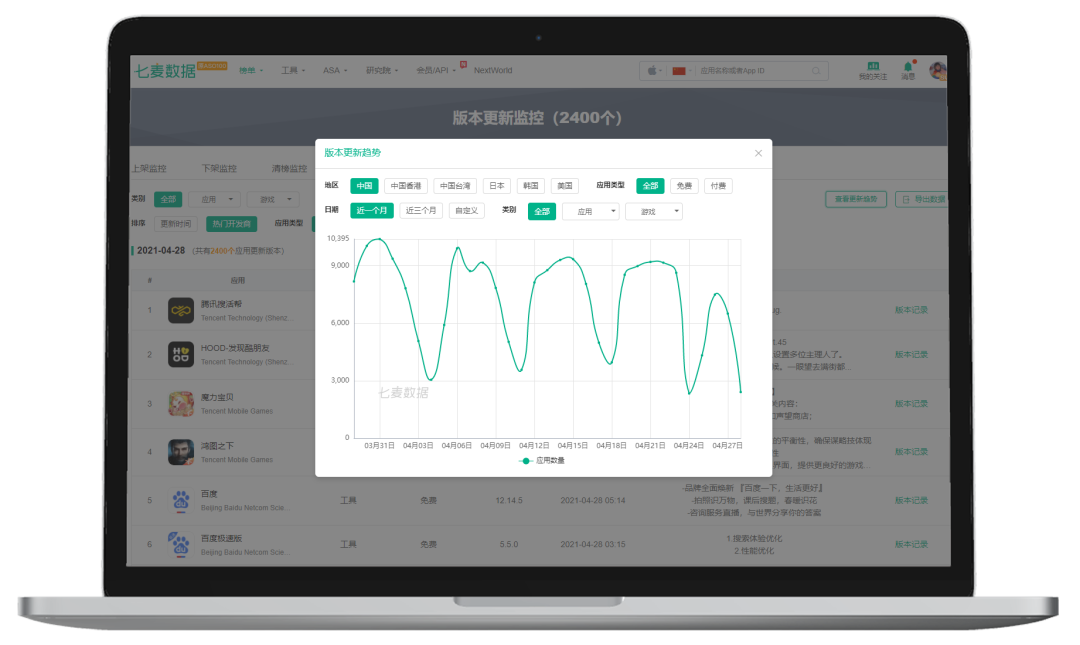
Task: Open the user avatar profile
Action: tap(937, 70)
